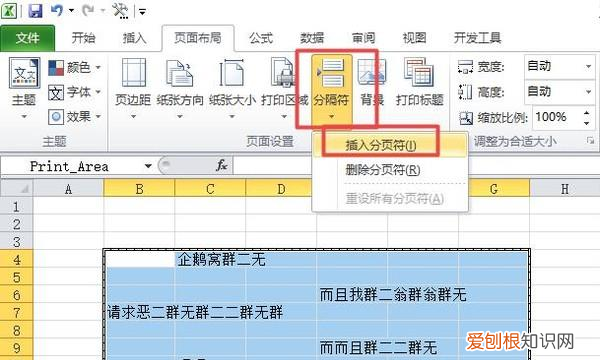Undo the last action

(x=57, y=11)
